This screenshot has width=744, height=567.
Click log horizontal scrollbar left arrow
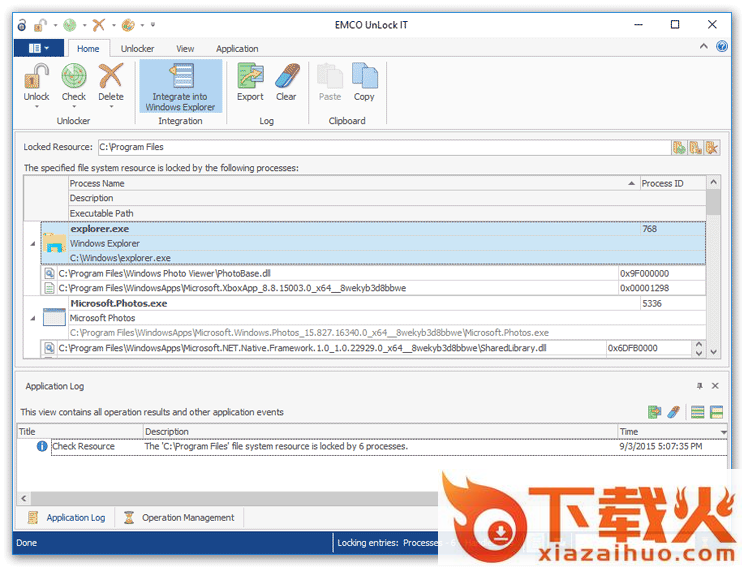(24, 498)
